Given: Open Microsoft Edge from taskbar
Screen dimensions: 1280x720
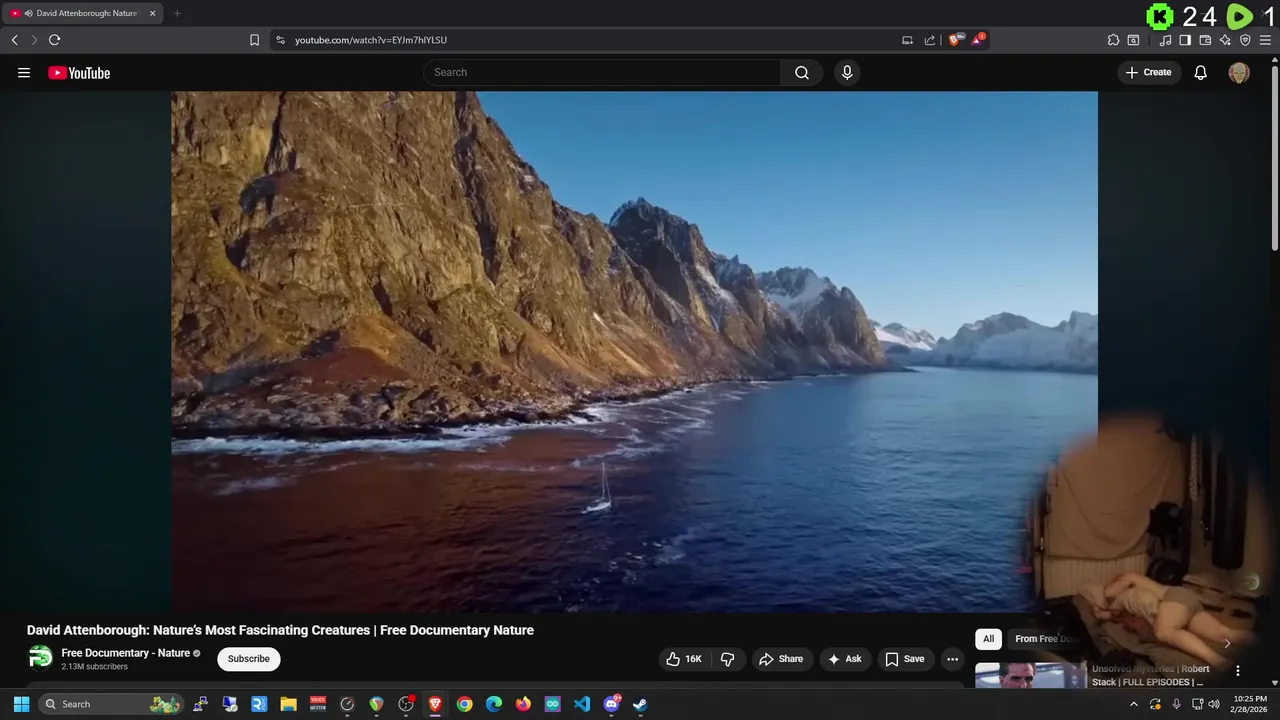Looking at the screenshot, I should tap(494, 704).
